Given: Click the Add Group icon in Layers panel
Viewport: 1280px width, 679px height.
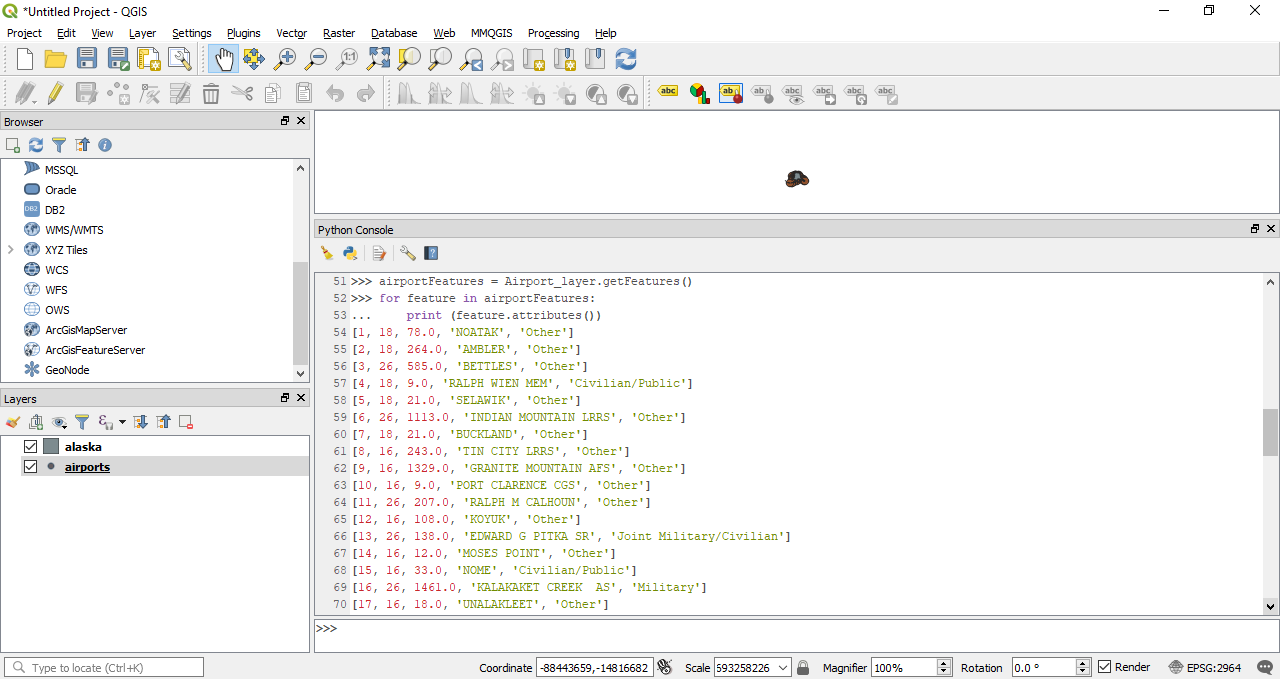Looking at the screenshot, I should coord(36,422).
